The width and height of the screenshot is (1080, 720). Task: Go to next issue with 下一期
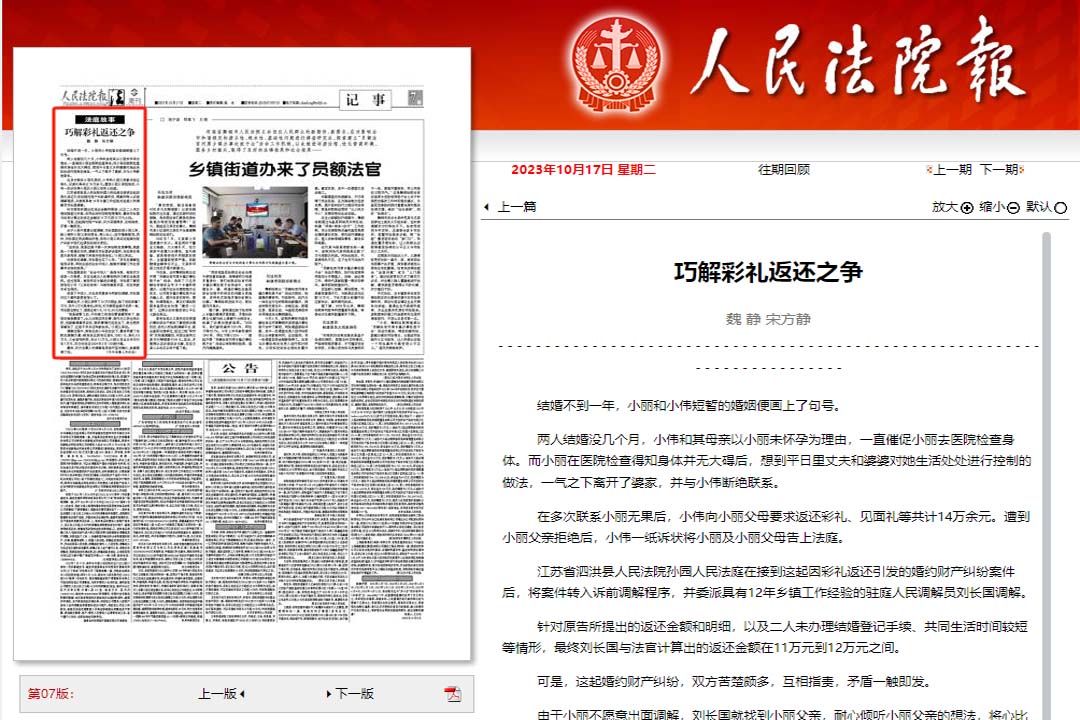click(x=999, y=169)
